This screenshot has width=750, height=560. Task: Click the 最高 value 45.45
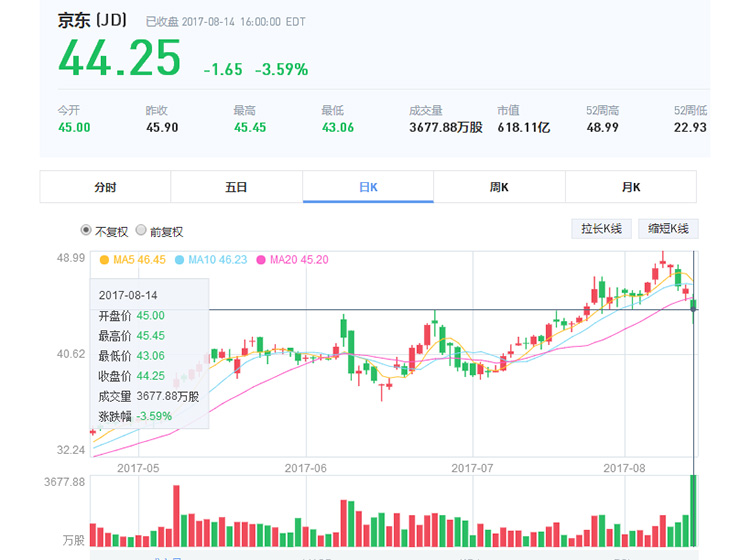(250, 128)
